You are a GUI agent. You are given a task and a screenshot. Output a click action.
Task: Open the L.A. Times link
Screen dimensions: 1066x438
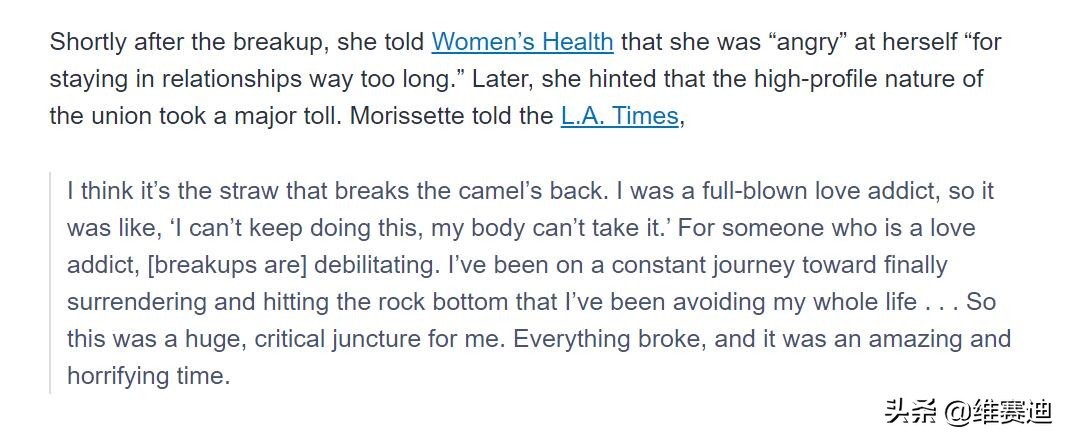pos(619,116)
